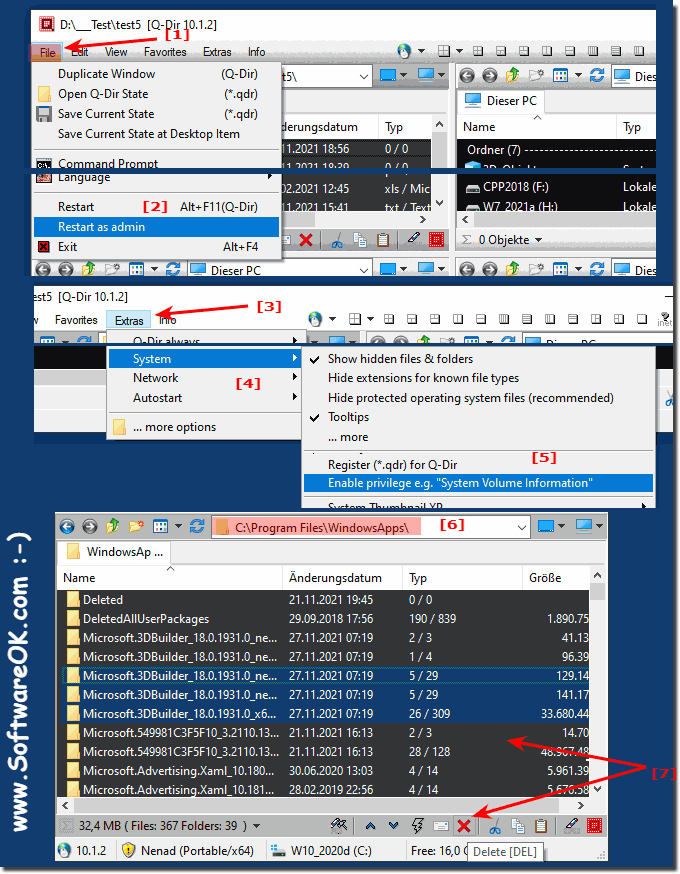
Task: Go forward in the WindowsApps pane
Action: pyautogui.click(x=90, y=526)
